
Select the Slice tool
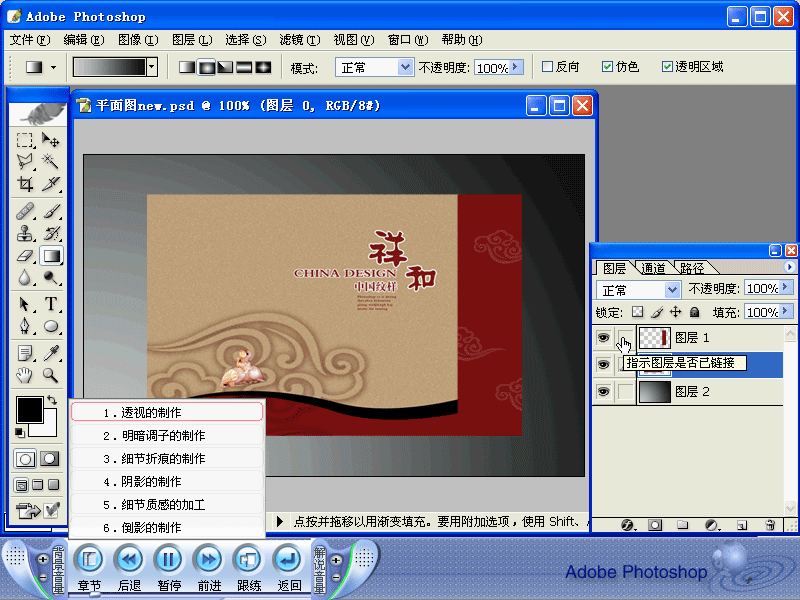pos(51,184)
